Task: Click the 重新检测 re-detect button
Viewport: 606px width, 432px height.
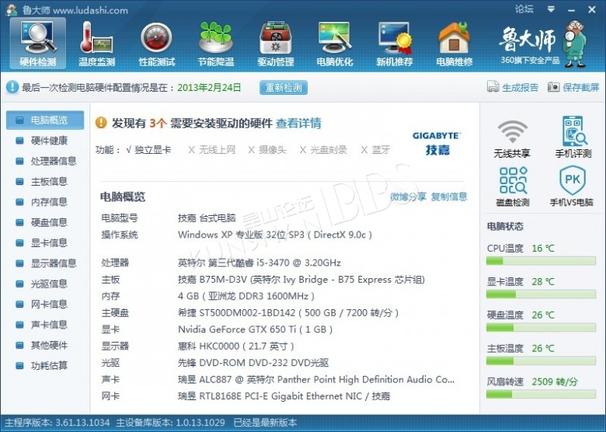Action: tap(284, 88)
